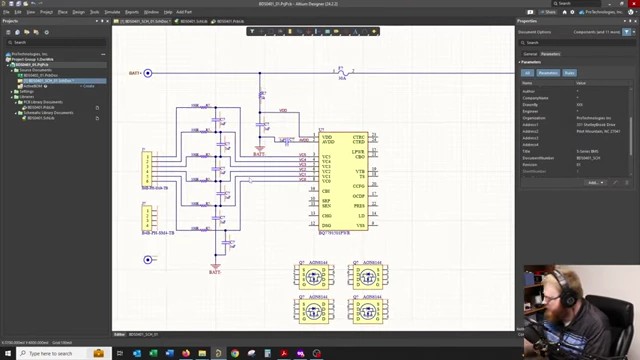This screenshot has height=360, width=640.
Task: Click the save icon in the title bar
Action: tap(11, 4)
